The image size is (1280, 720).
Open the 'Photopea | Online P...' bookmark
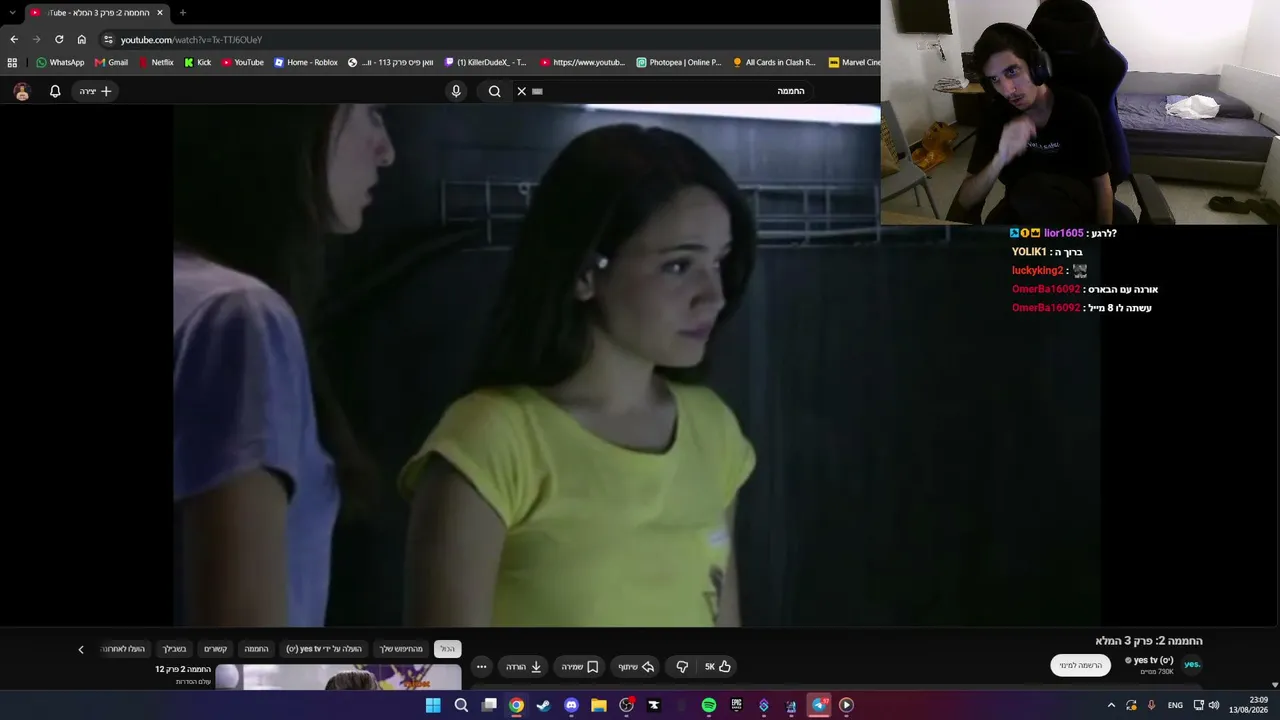[x=678, y=62]
